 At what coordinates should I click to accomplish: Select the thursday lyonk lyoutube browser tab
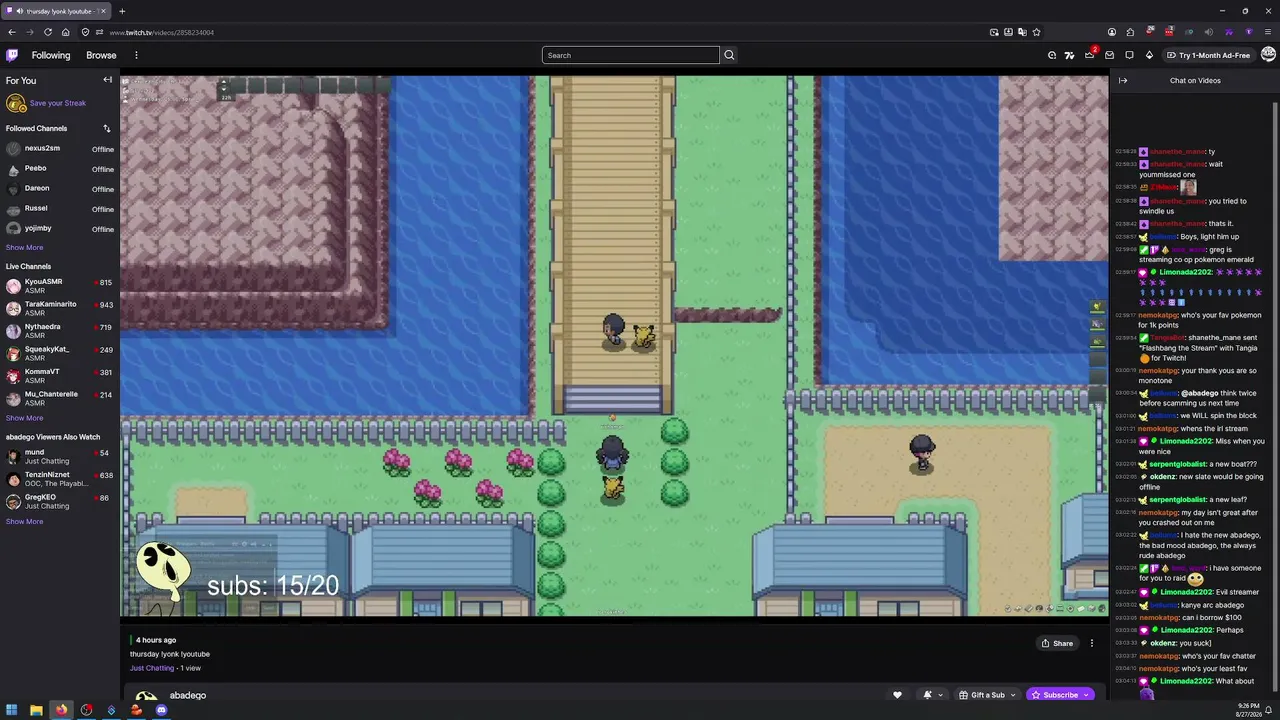coord(56,11)
